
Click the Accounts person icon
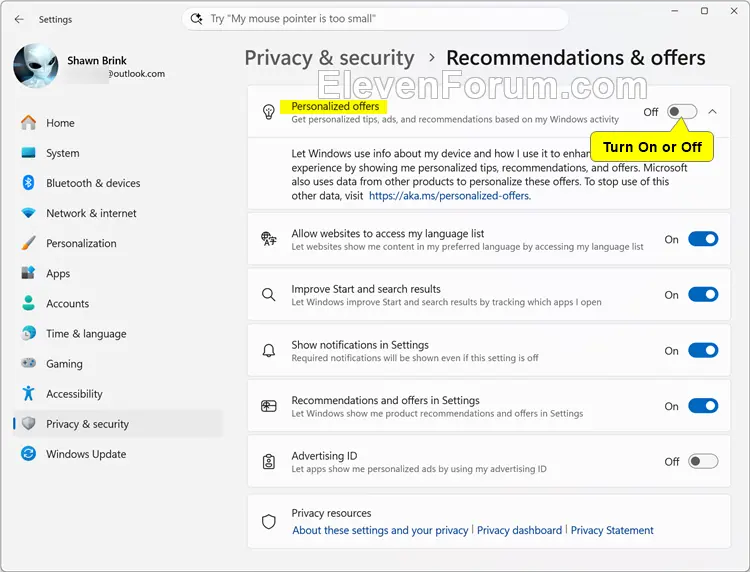click(x=28, y=303)
